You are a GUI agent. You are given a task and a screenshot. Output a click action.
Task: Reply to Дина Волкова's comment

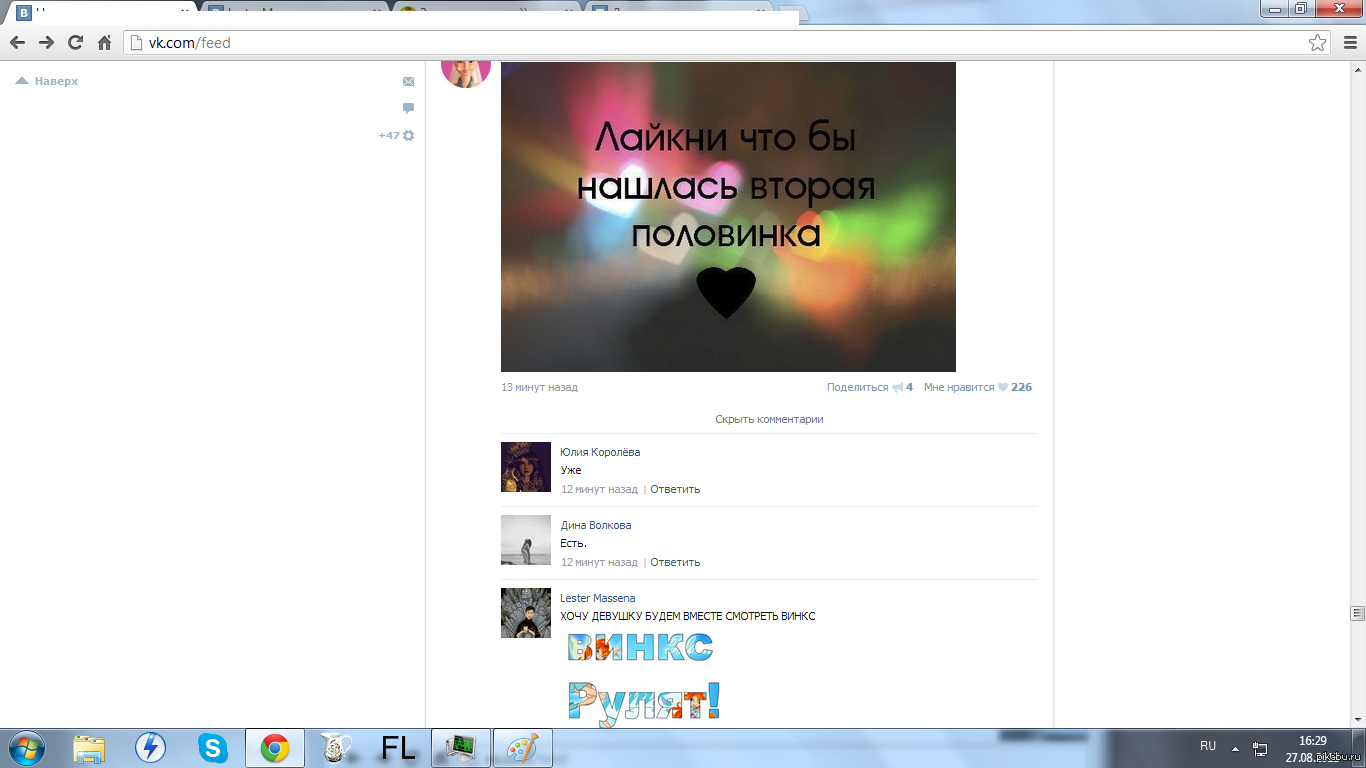(x=675, y=562)
